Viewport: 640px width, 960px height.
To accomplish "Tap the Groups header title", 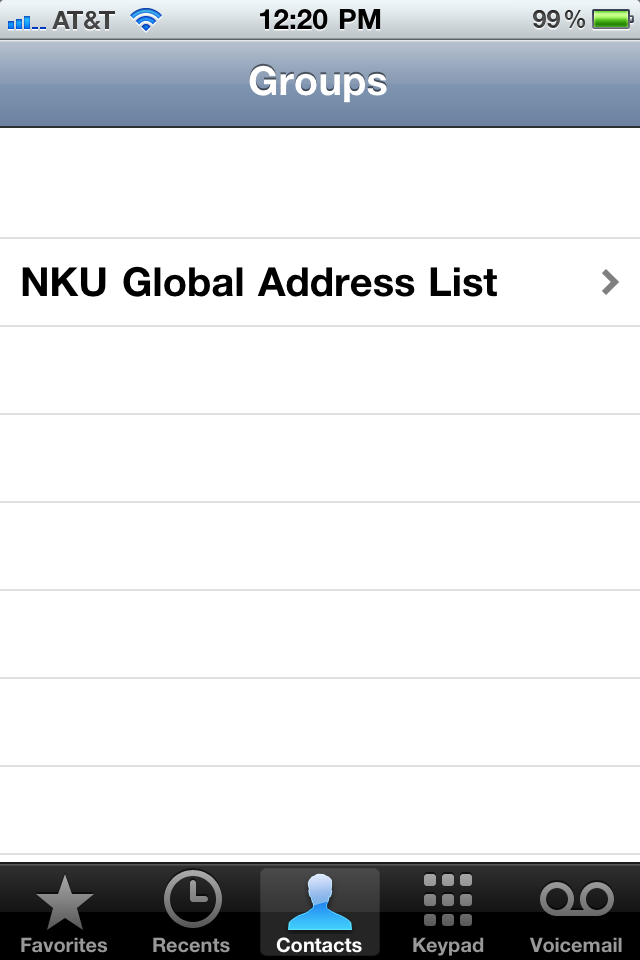I will [318, 82].
